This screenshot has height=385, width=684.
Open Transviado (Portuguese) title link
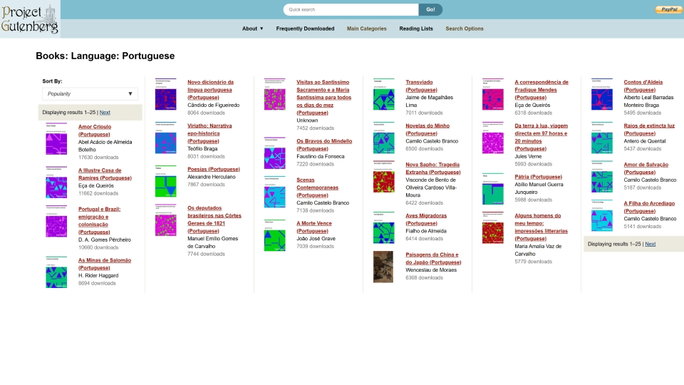421,86
